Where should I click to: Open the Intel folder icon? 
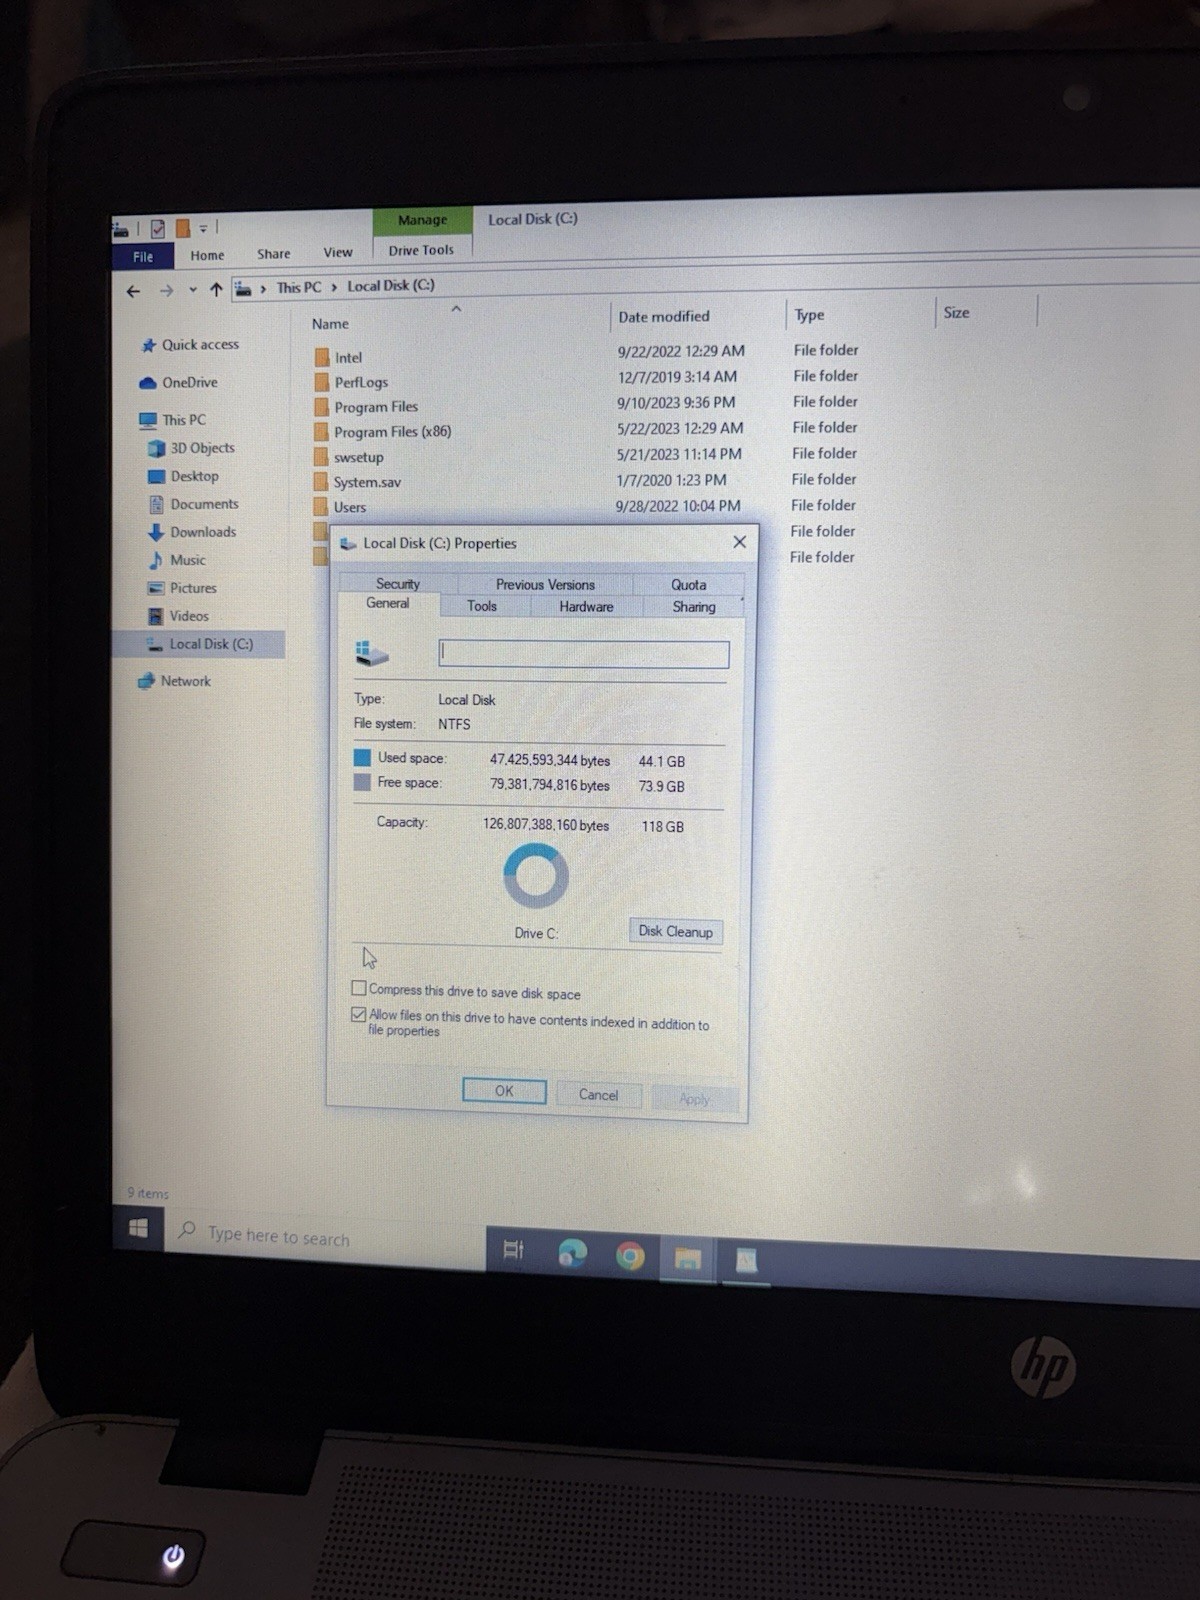tap(321, 357)
